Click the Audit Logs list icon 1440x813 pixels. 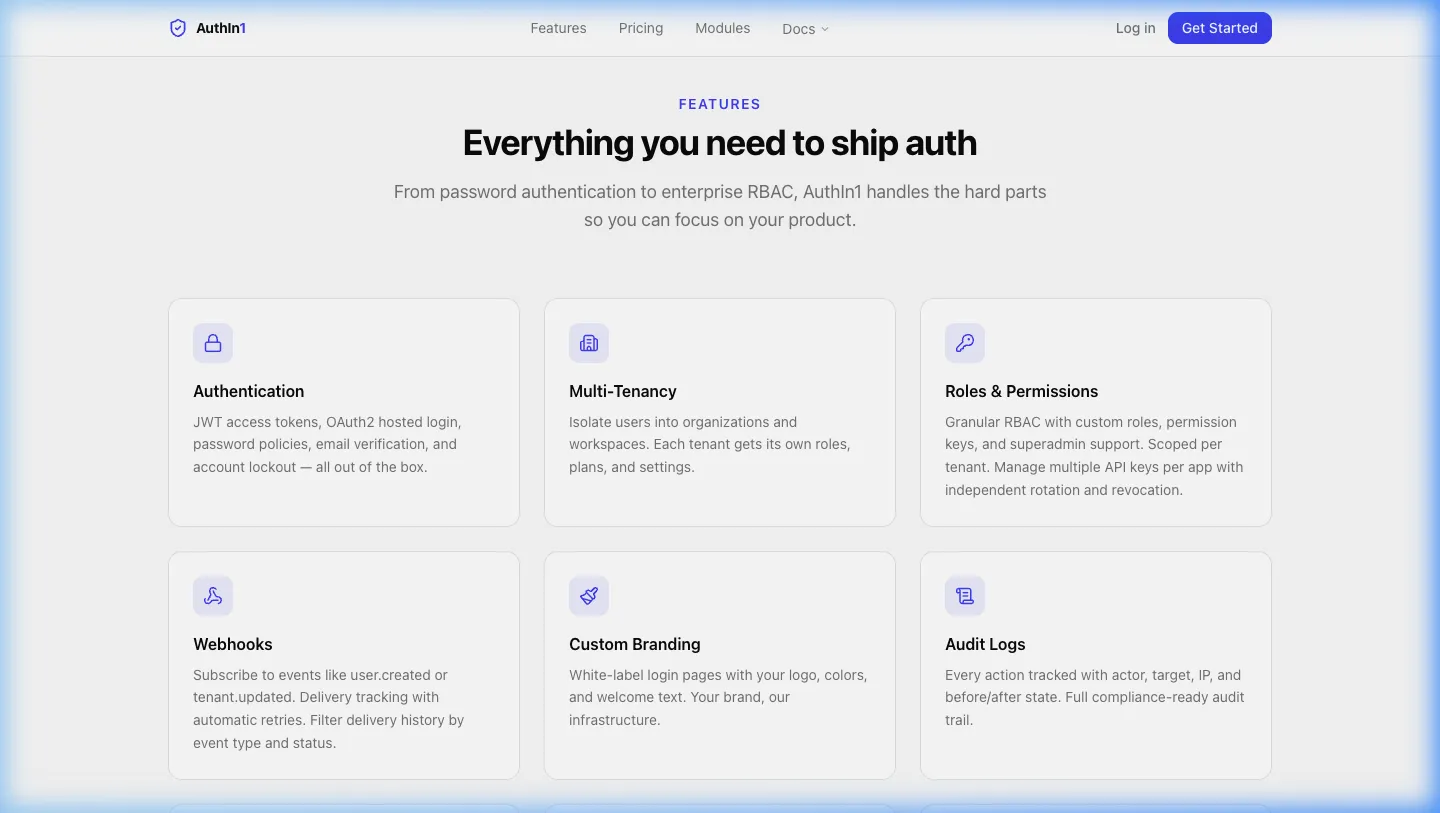tap(965, 595)
